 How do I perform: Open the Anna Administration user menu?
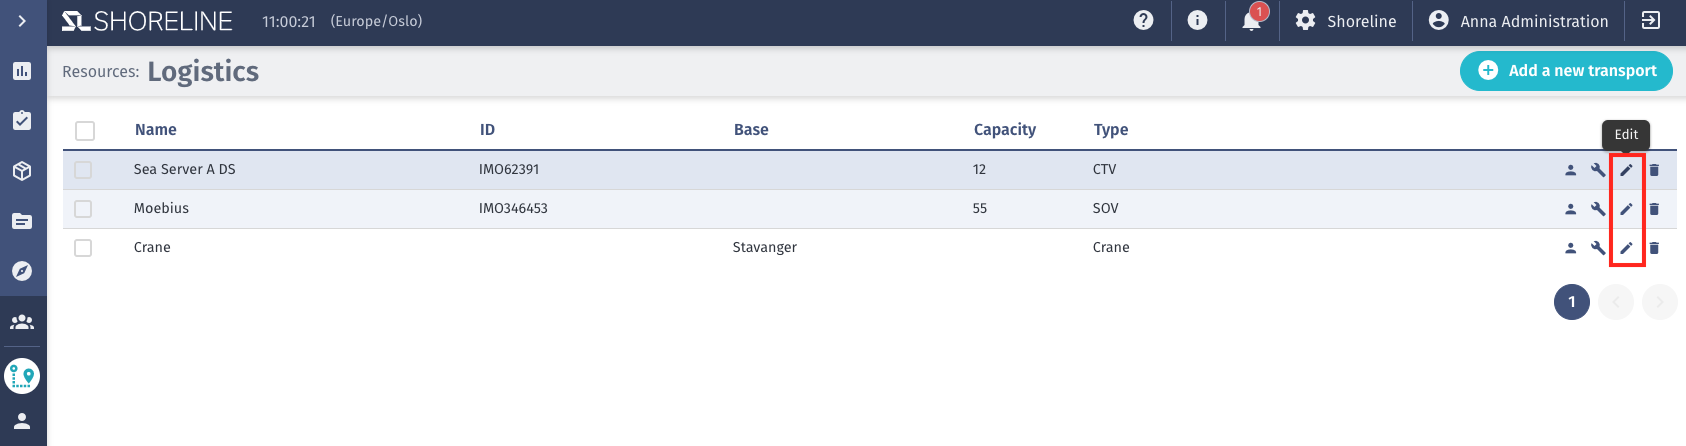coord(1518,21)
